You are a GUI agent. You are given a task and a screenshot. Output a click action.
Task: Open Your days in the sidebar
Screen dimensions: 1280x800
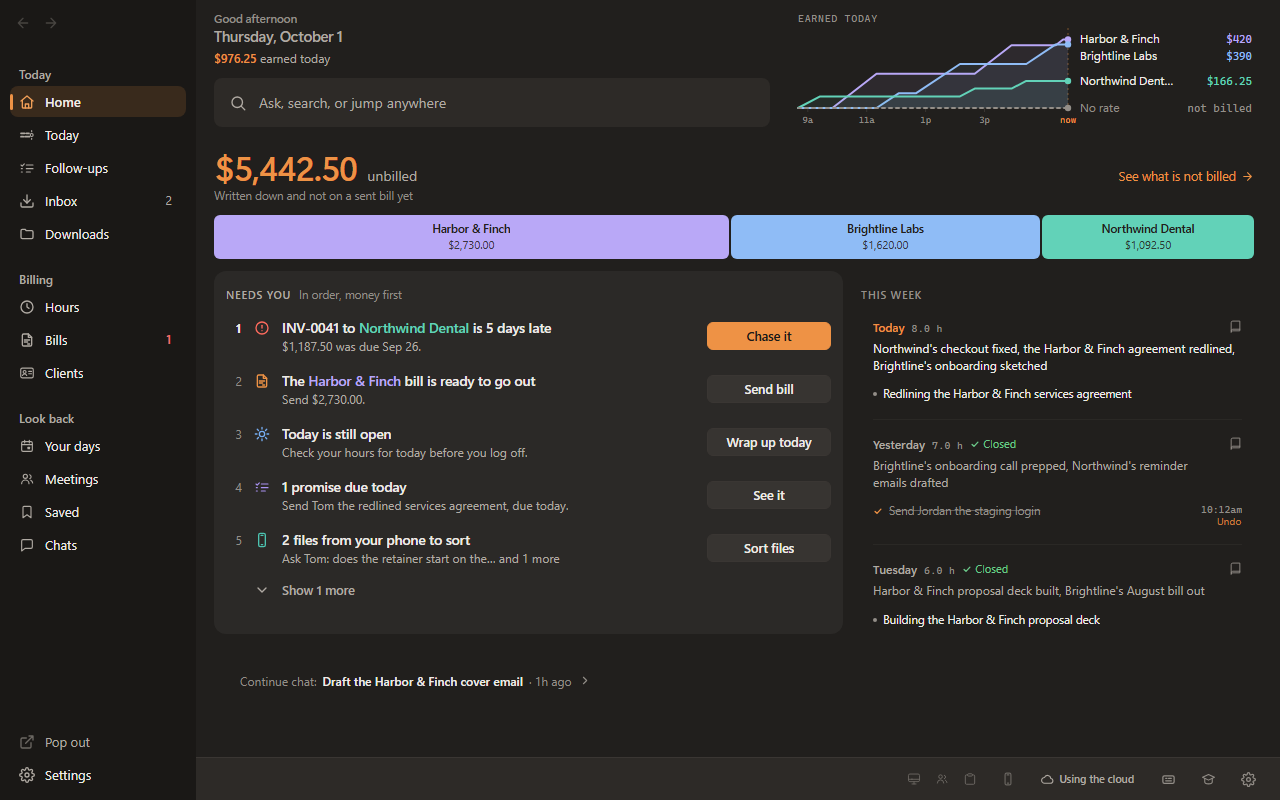click(98, 446)
